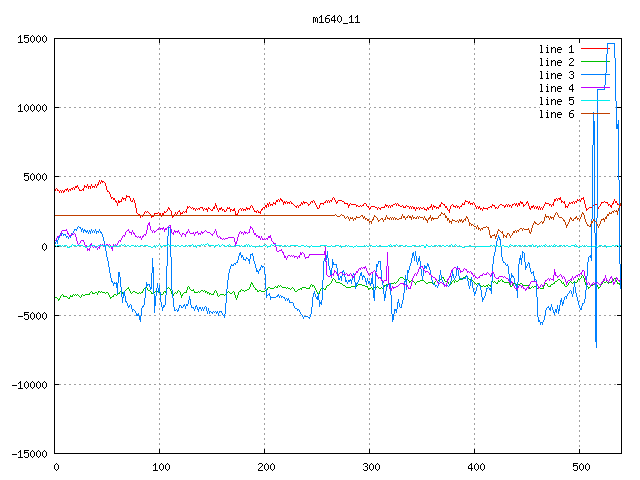The height and width of the screenshot is (480, 640).
Task: Click the 10000 y-axis tick label
Action: 32,108
